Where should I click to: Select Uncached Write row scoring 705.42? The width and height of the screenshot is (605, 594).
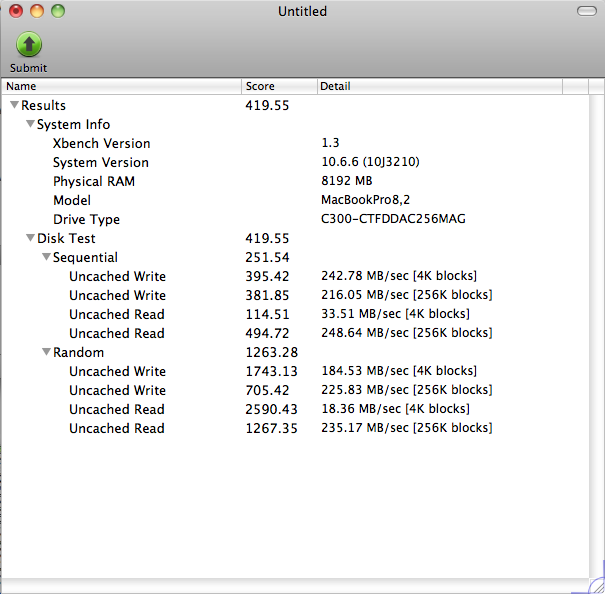296,390
